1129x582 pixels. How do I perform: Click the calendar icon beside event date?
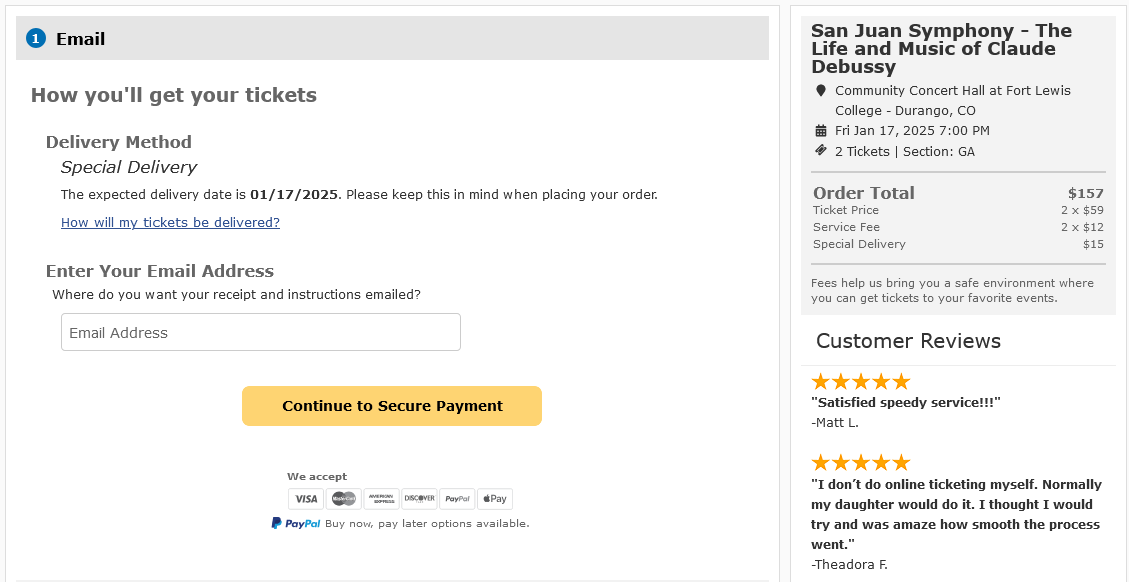821,131
